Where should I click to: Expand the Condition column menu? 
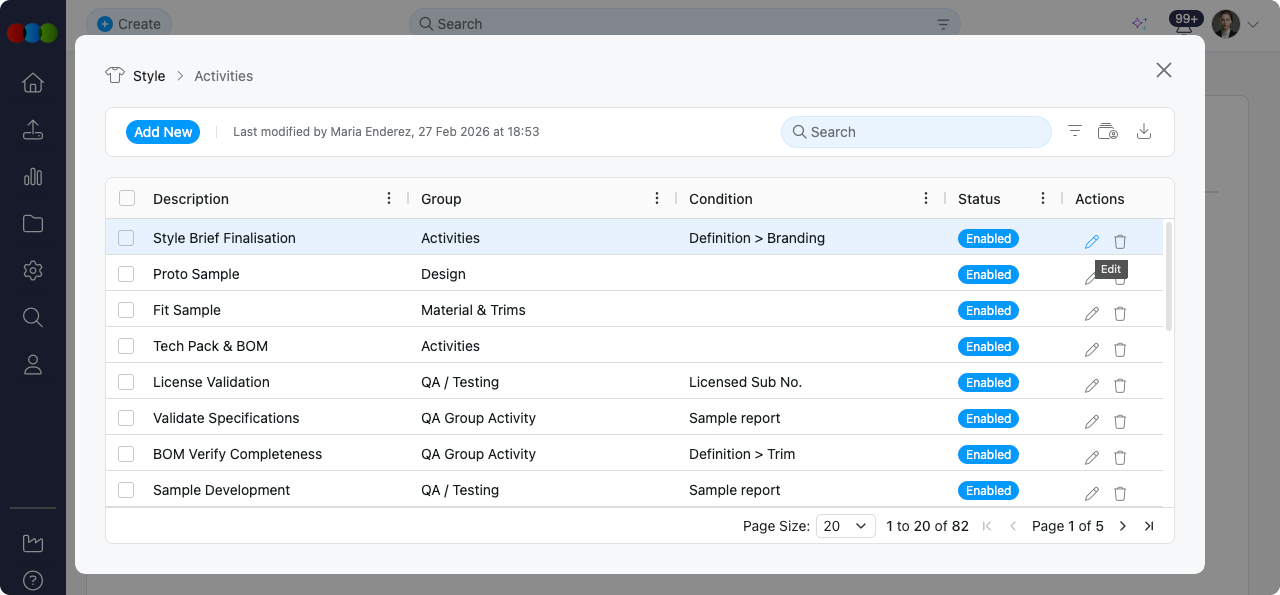click(926, 198)
